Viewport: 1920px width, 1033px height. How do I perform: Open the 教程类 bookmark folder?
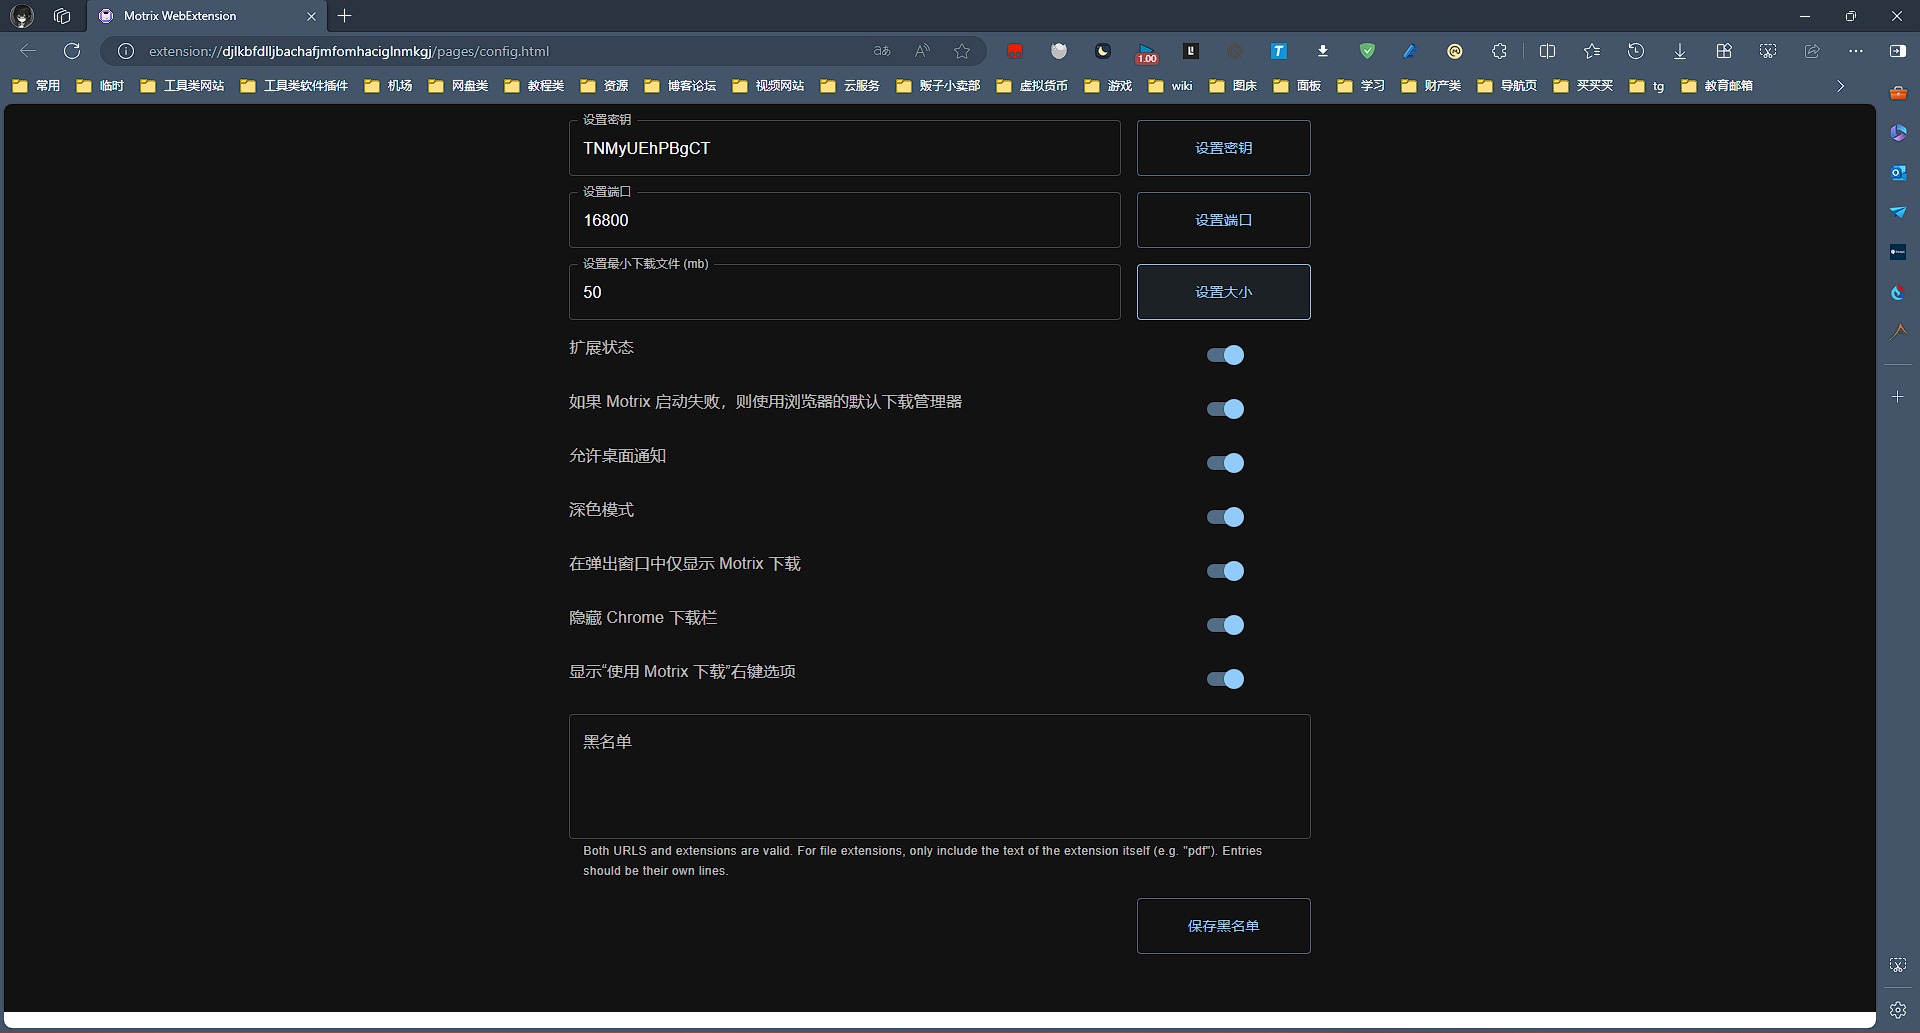[x=535, y=86]
